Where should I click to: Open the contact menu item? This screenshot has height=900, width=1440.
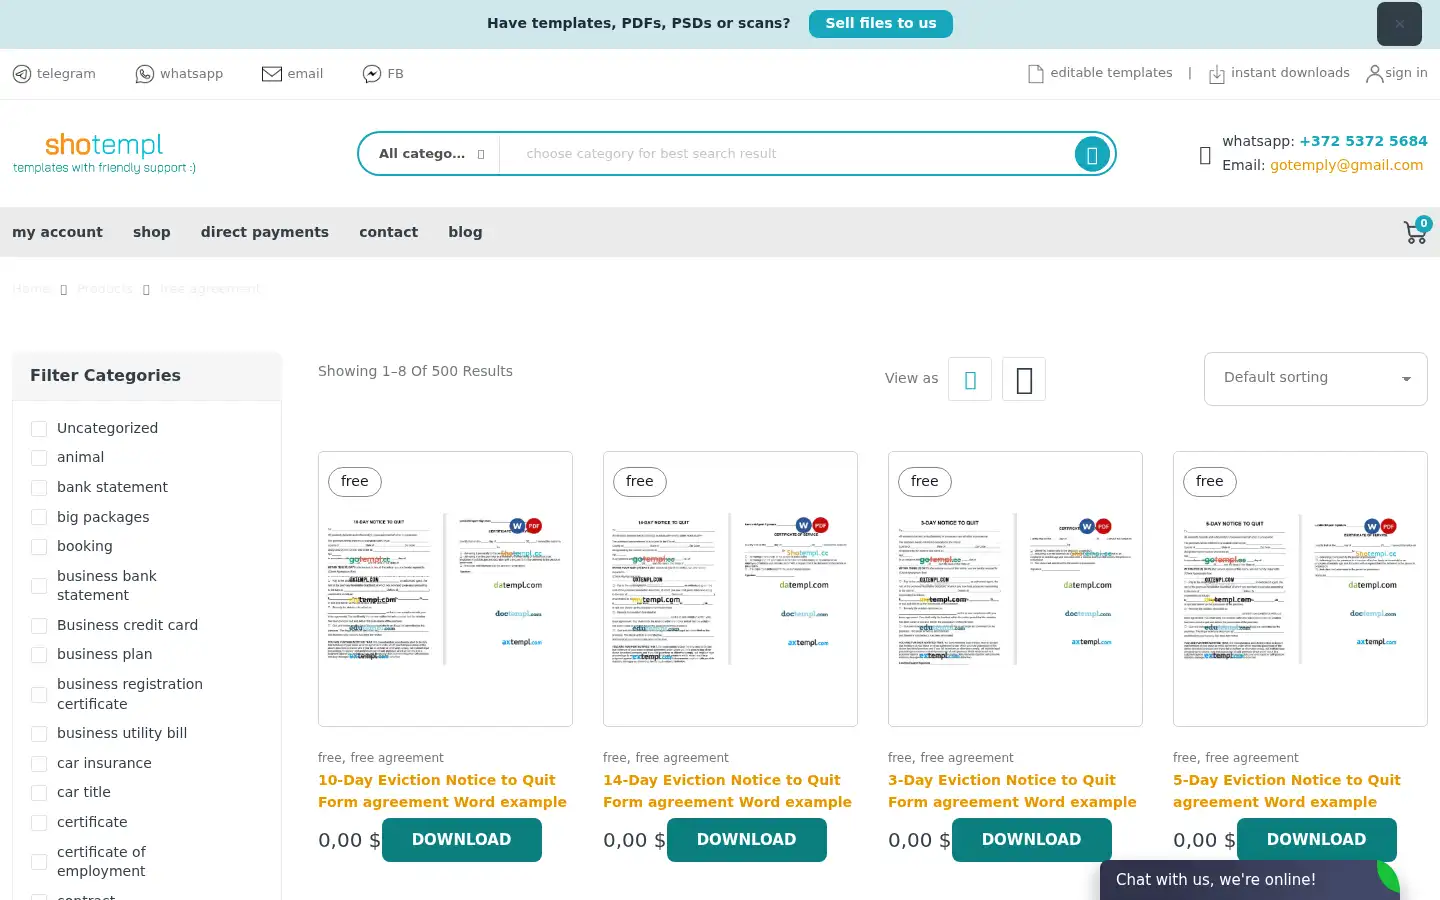pyautogui.click(x=389, y=232)
